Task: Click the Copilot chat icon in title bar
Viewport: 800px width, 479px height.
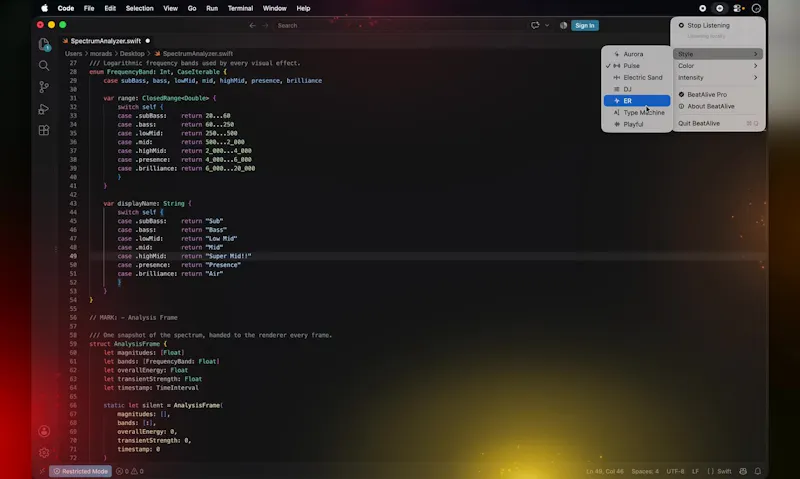Action: pos(535,25)
